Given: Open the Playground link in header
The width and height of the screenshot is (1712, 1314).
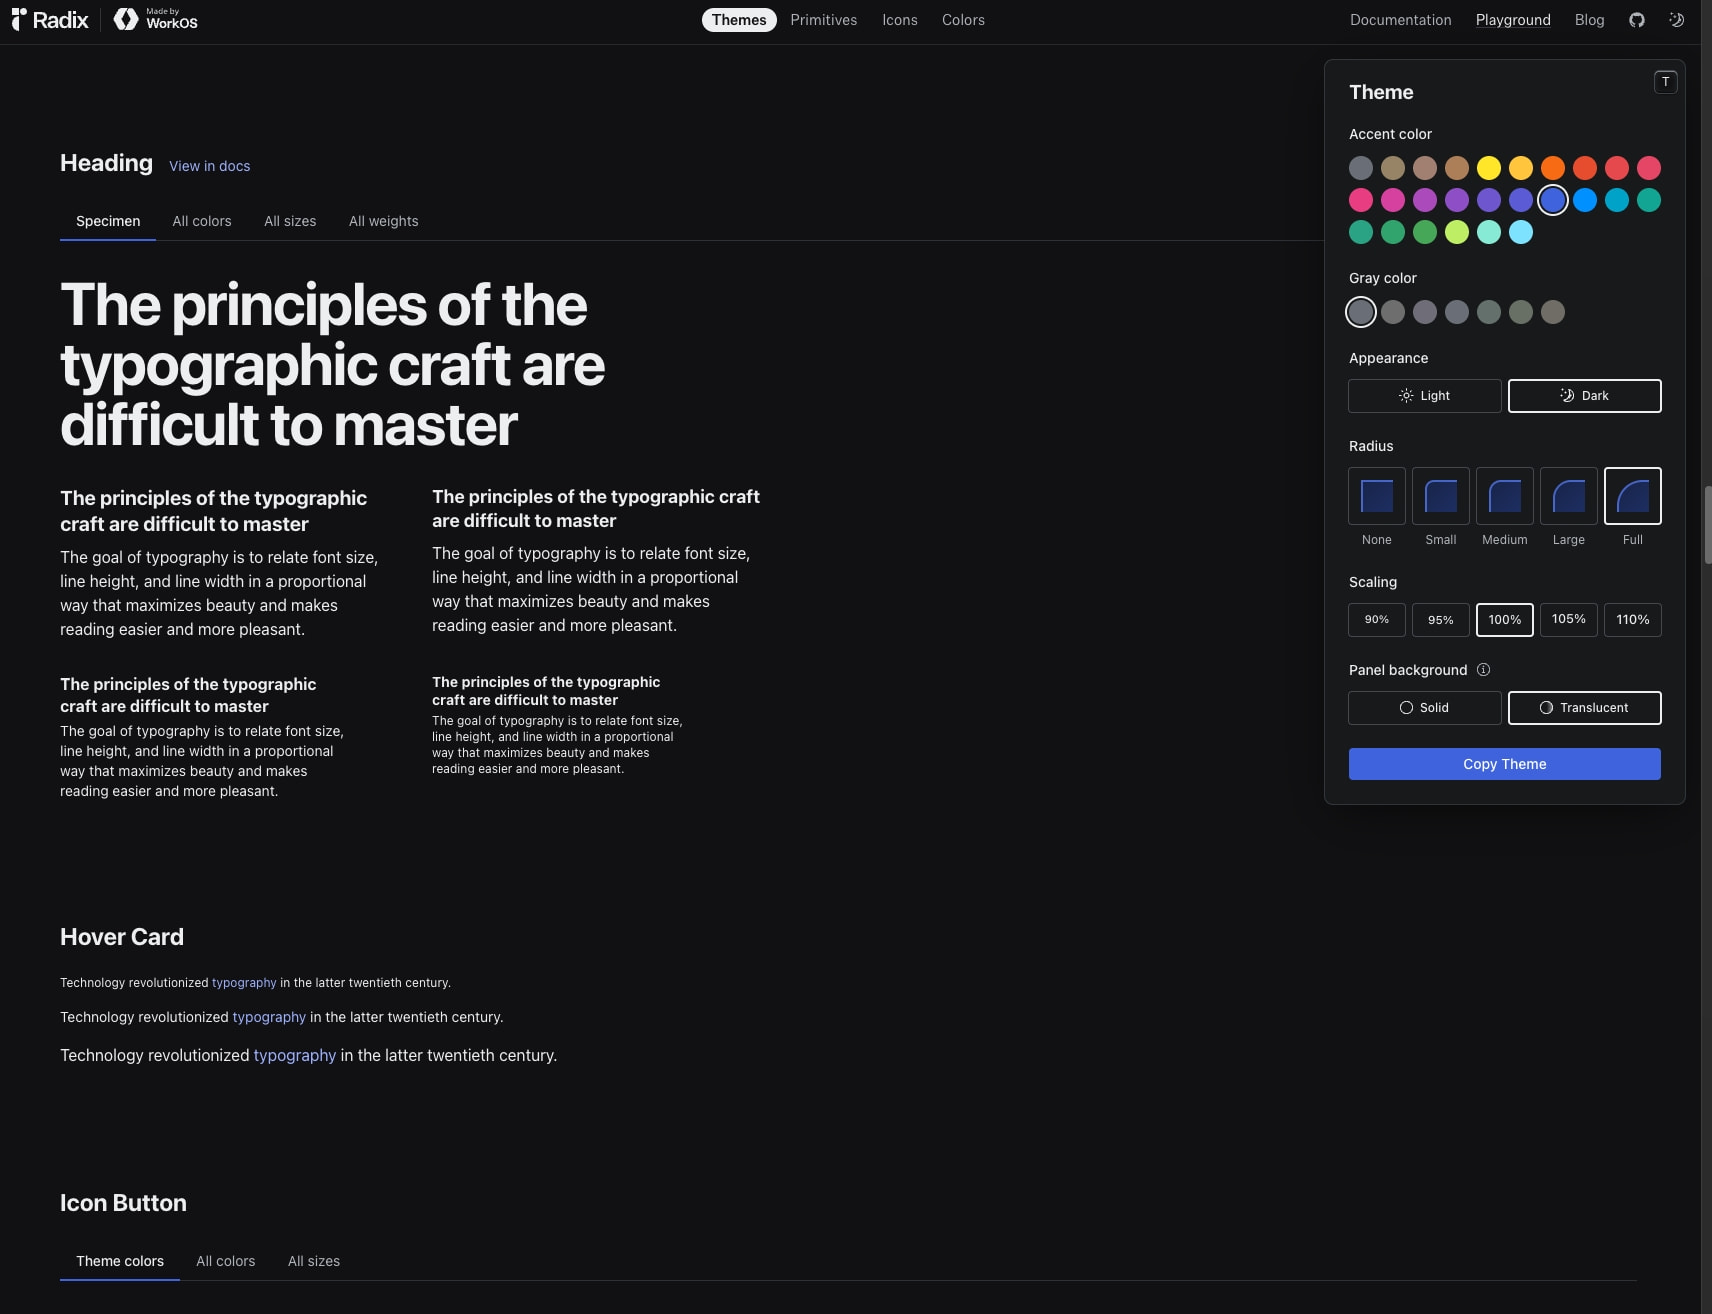Looking at the screenshot, I should pyautogui.click(x=1513, y=20).
